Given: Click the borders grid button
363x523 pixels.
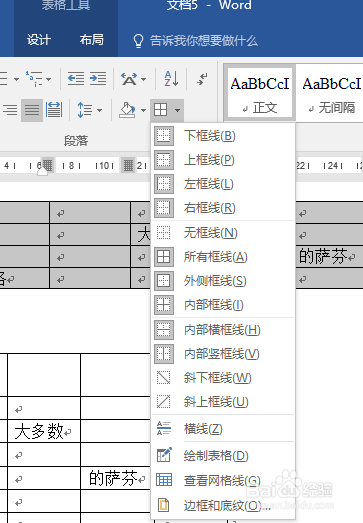Looking at the screenshot, I should (x=160, y=110).
